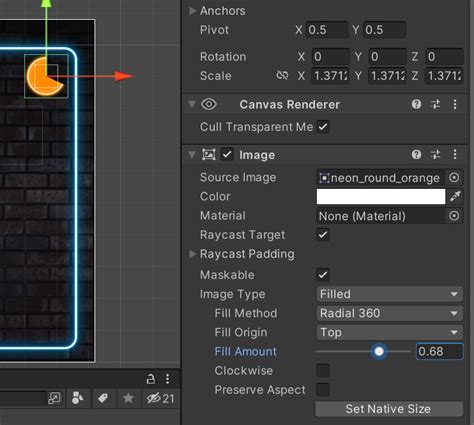Click the green Y-axis gizmo arrow

pos(46,4)
